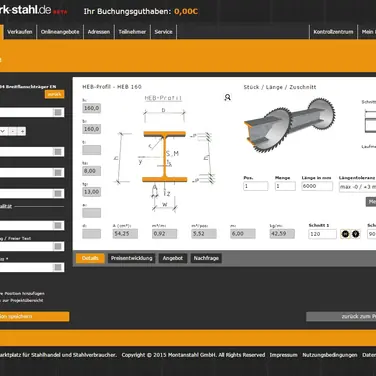Click the m²/m field showing 0,92

165,234
